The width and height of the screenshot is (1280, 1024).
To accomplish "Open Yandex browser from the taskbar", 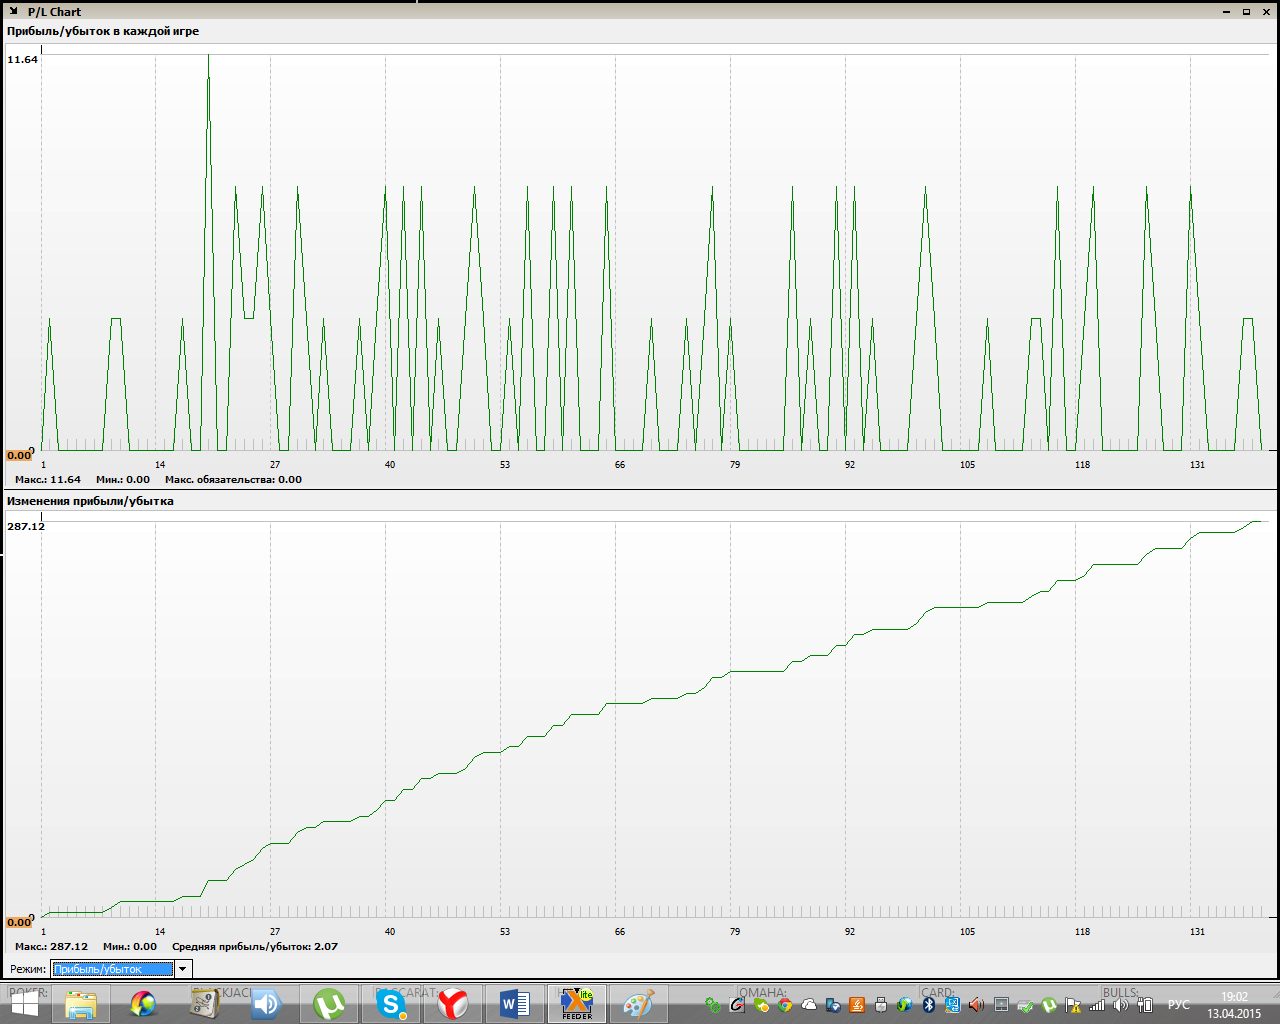I will click(453, 1004).
